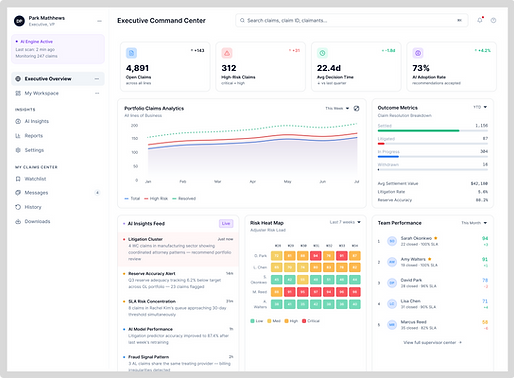Click the High orange legend swatch
Image resolution: width=514 pixels, height=378 pixels.
coord(286,321)
